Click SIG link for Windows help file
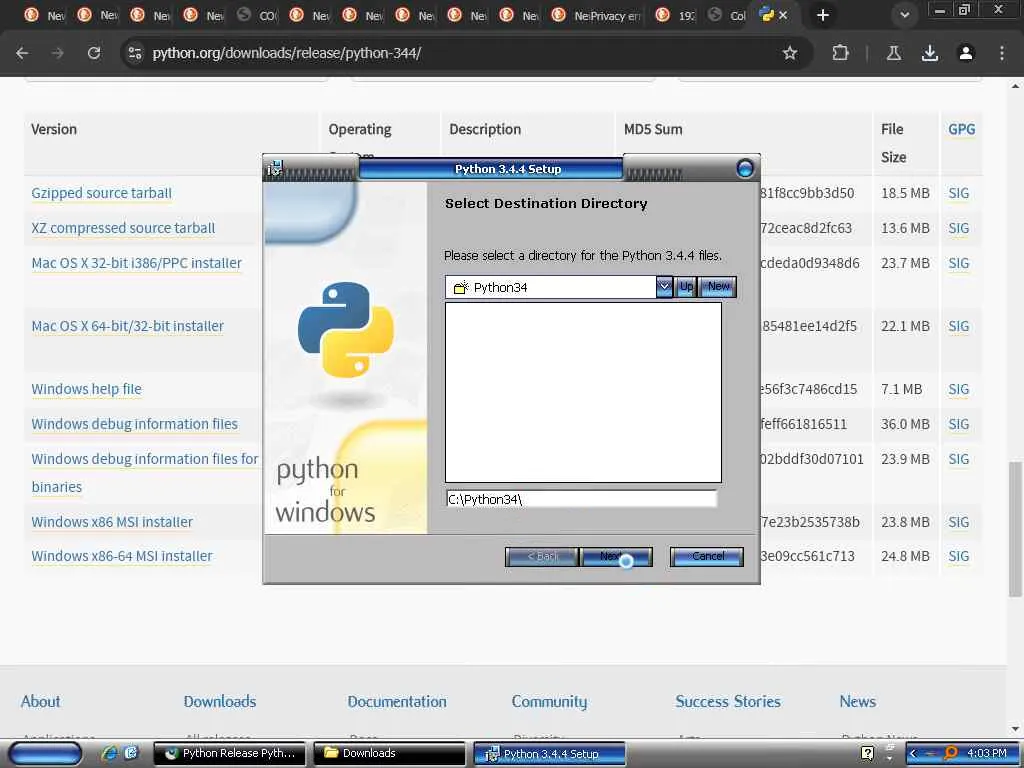The height and width of the screenshot is (768, 1024). 959,389
